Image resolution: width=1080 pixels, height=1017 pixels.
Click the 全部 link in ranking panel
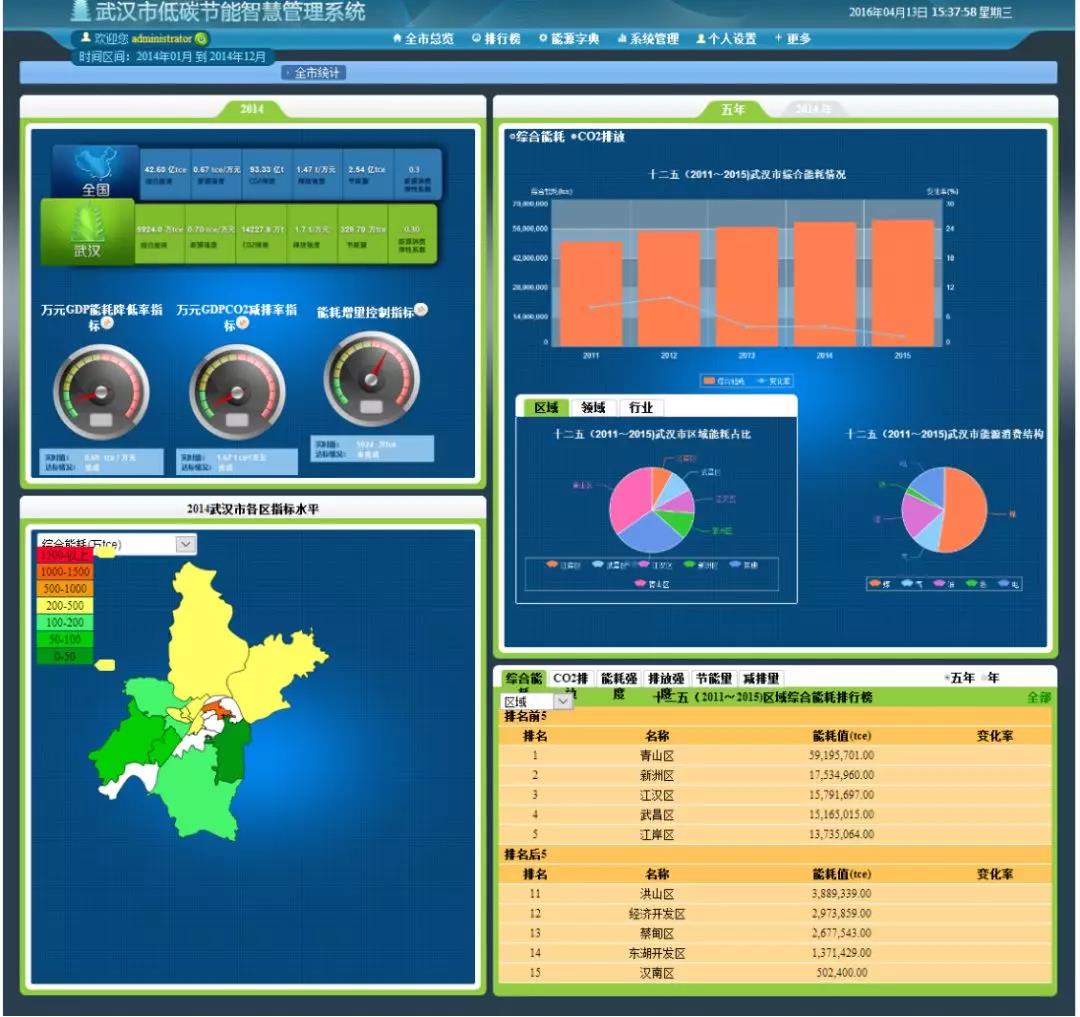1039,697
